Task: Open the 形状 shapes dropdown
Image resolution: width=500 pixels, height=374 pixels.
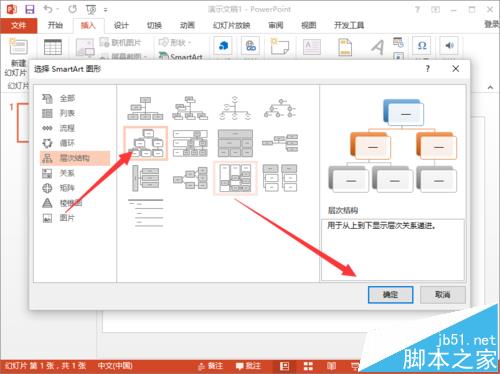Action: [175, 42]
